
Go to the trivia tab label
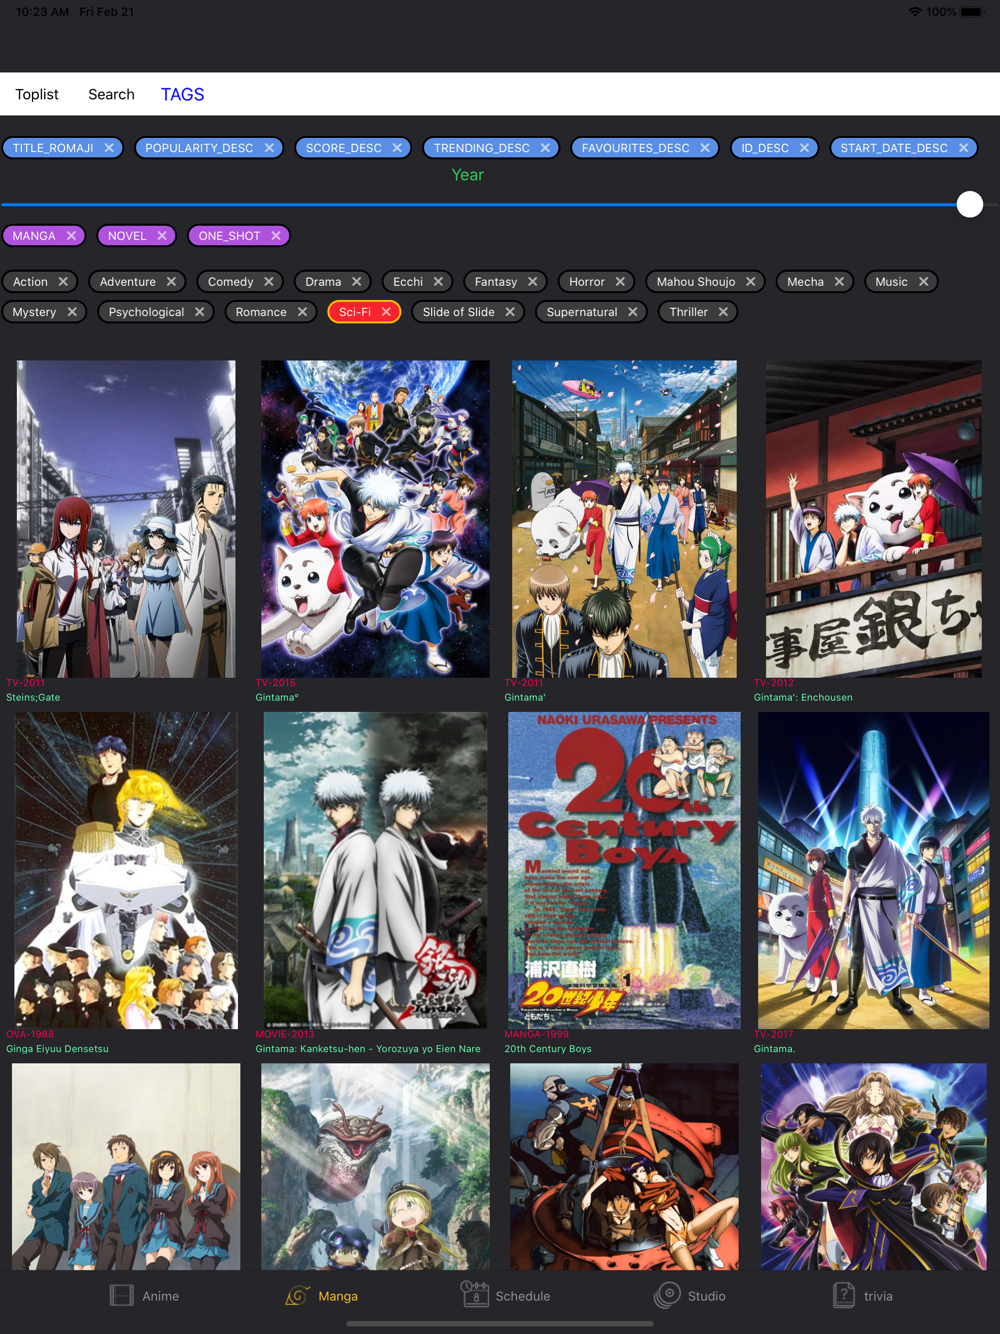(x=878, y=1296)
